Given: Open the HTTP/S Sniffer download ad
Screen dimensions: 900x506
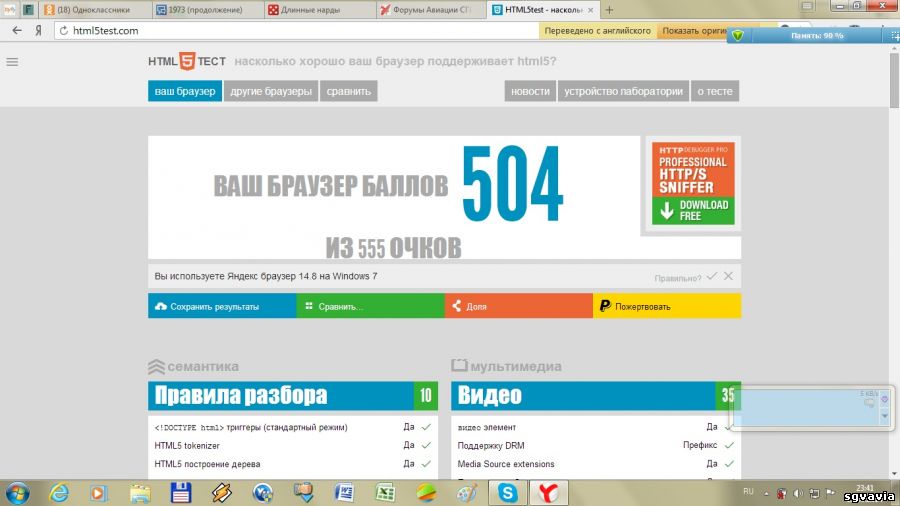Looking at the screenshot, I should (693, 183).
